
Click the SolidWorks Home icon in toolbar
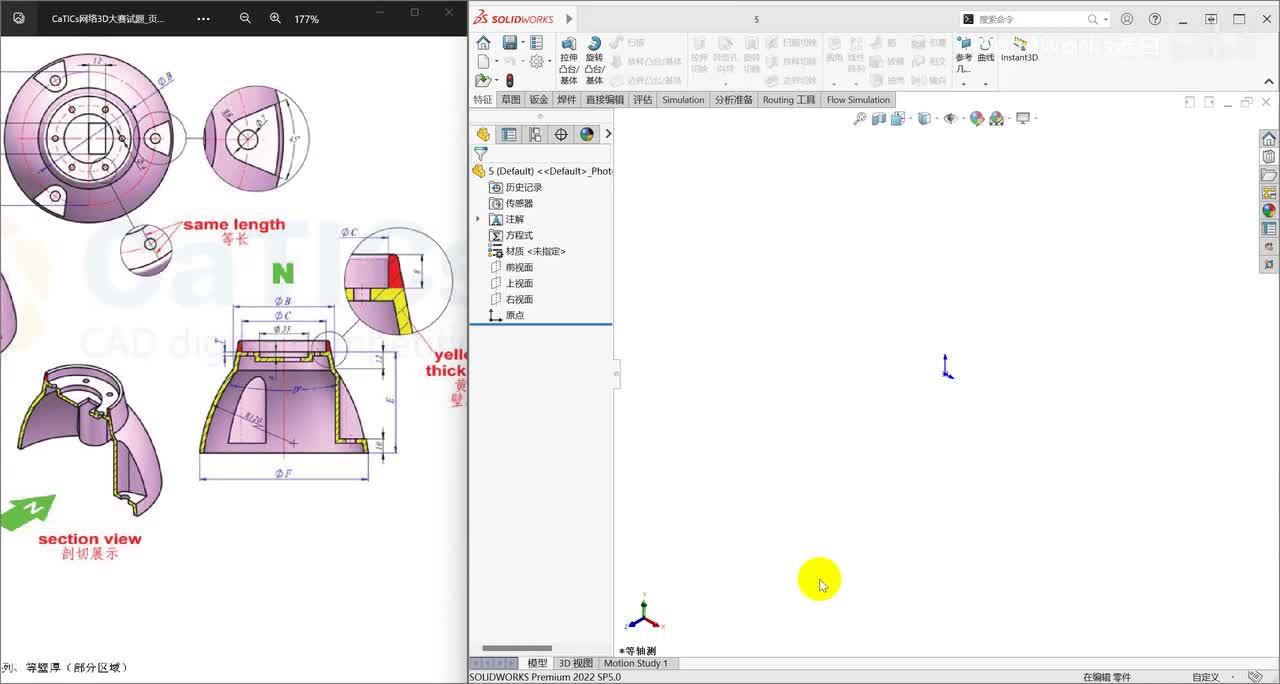483,43
